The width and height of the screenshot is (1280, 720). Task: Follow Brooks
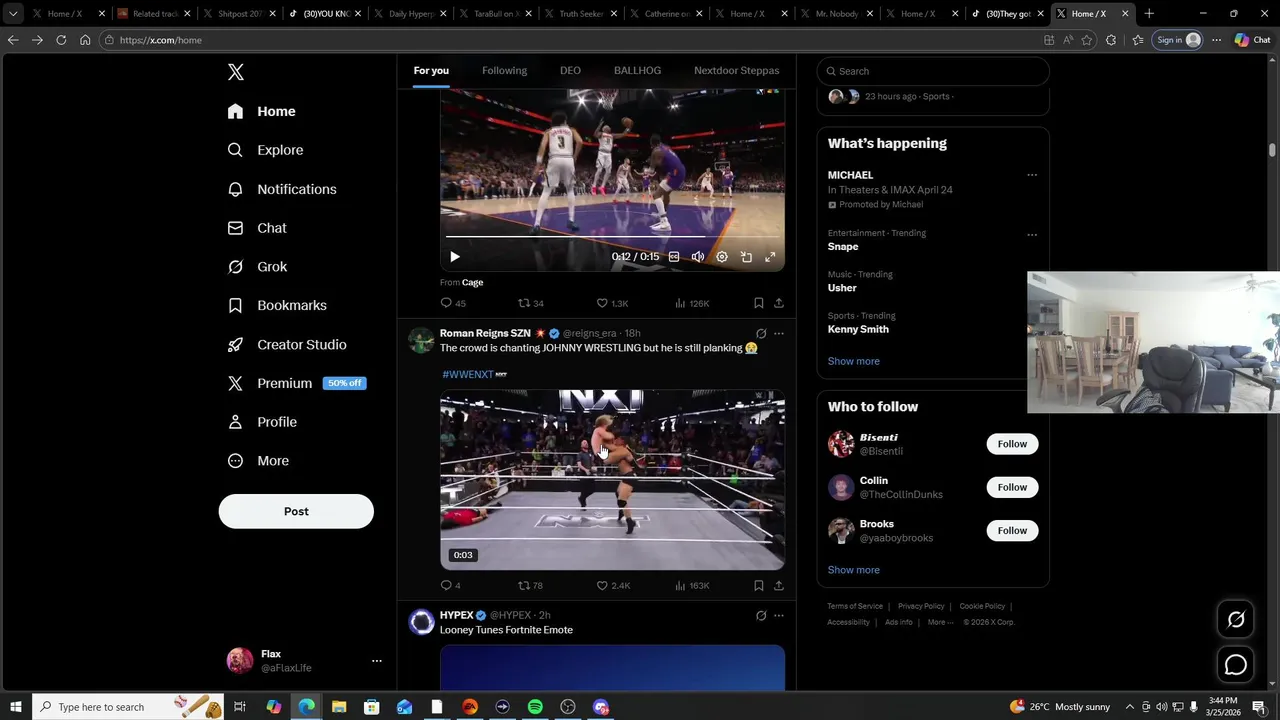coord(1012,530)
